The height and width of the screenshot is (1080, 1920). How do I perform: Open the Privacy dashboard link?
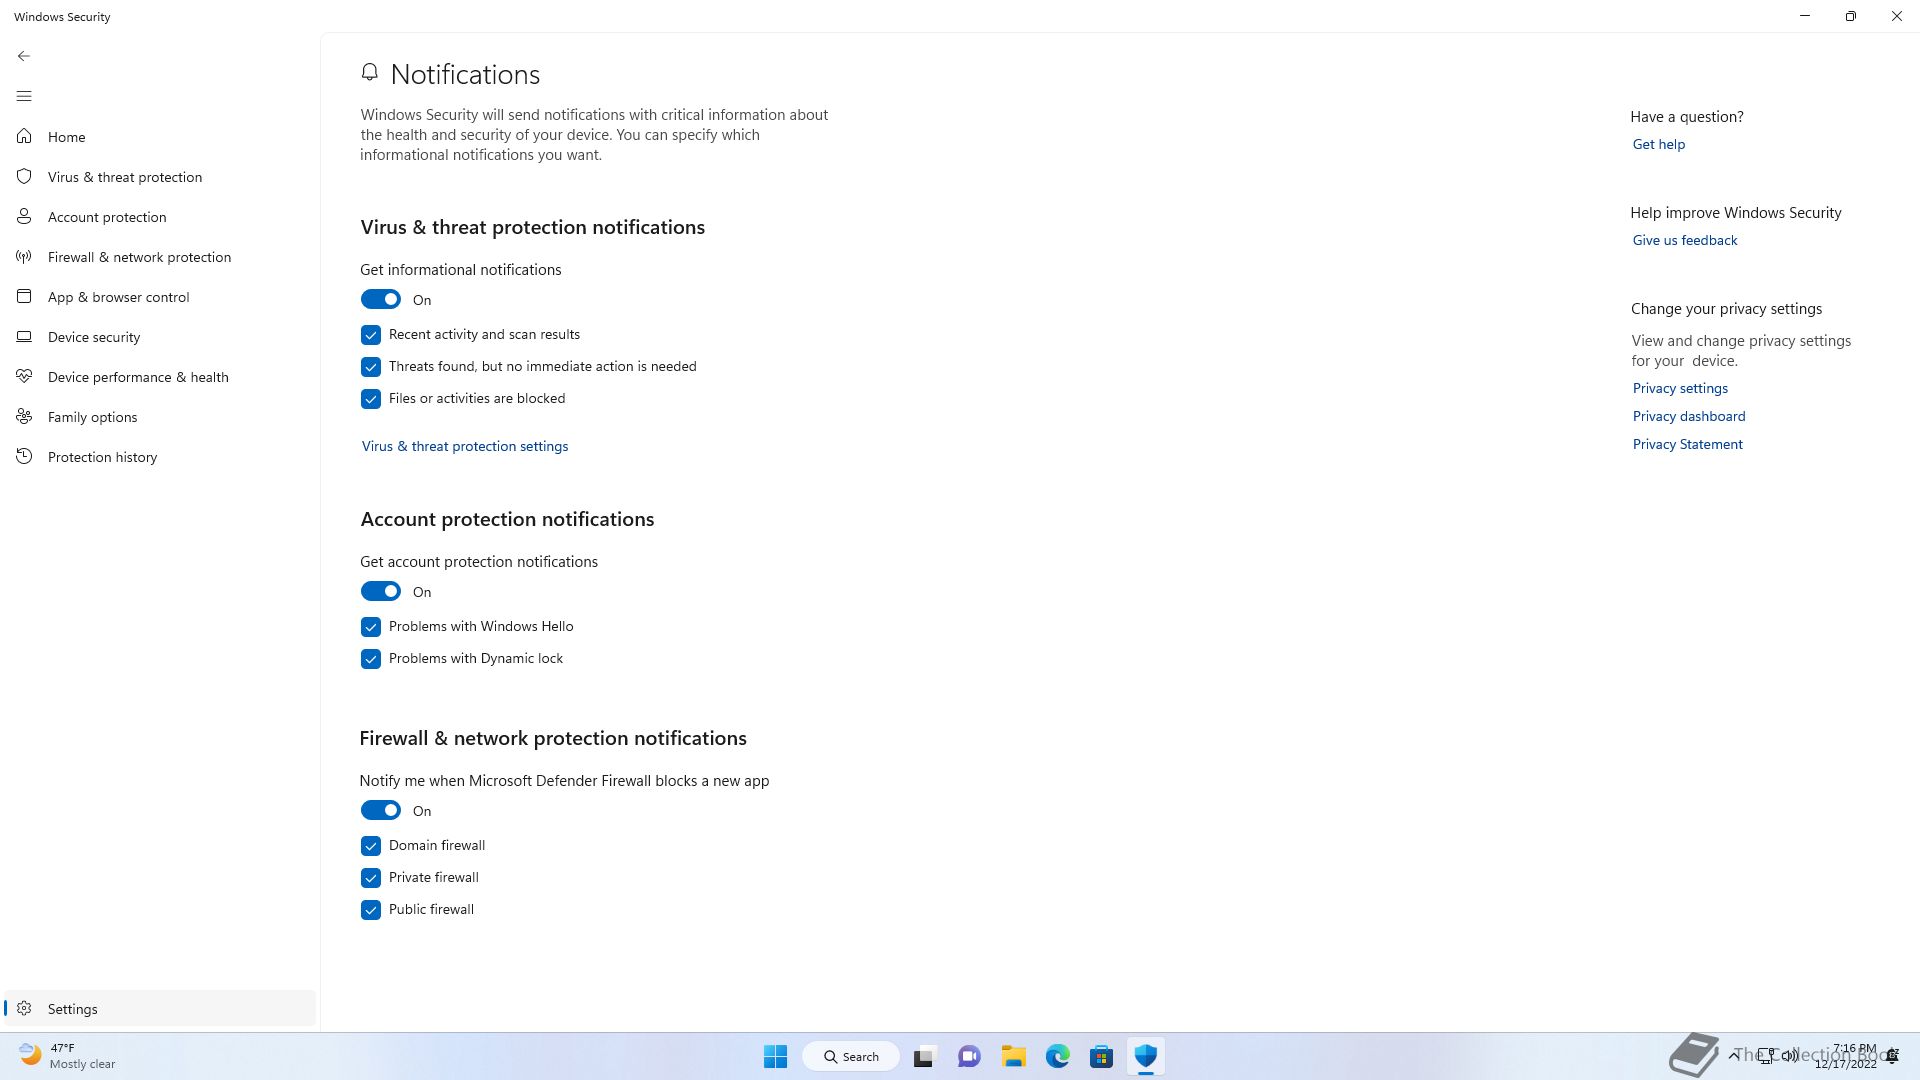1689,416
